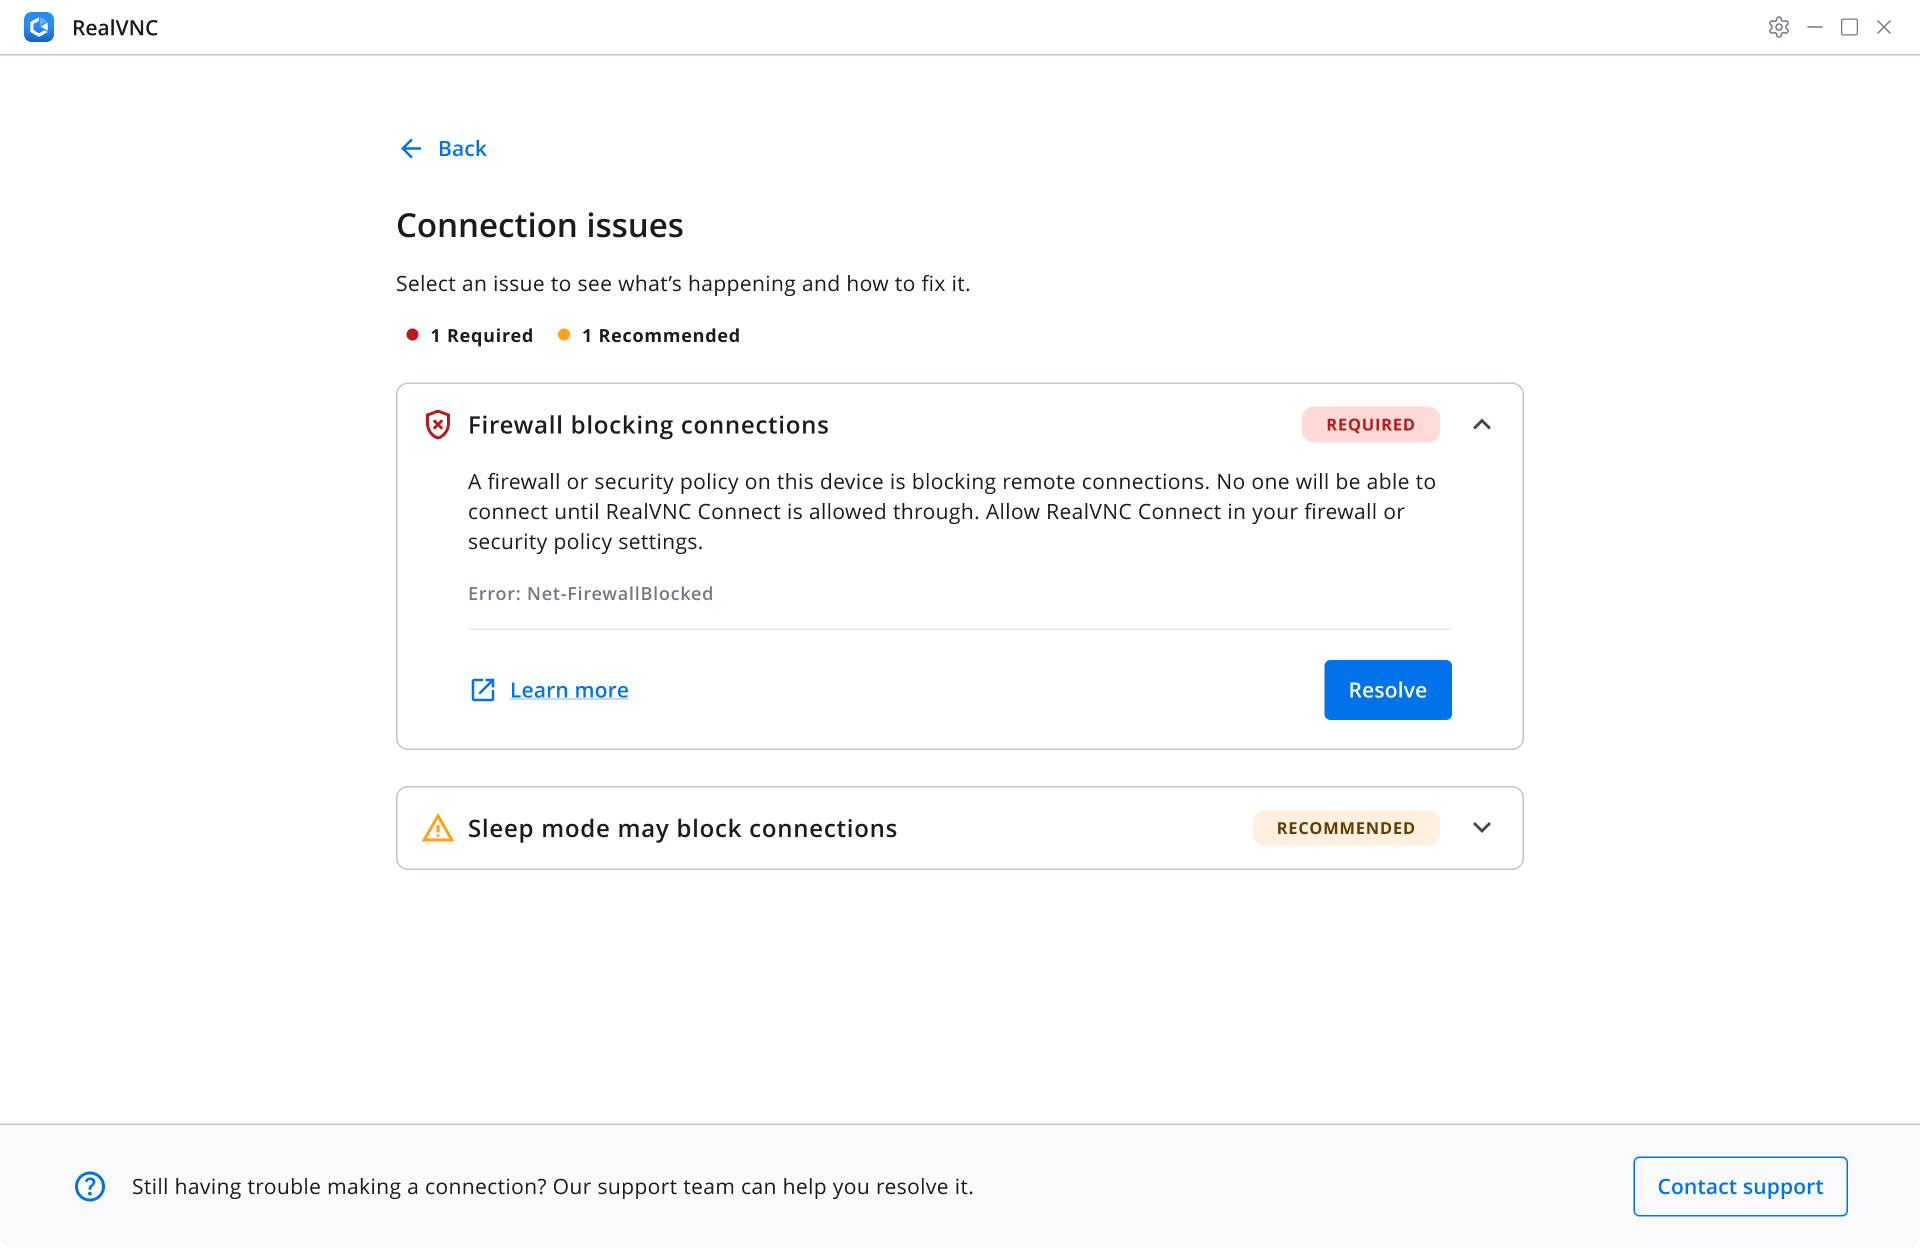
Task: Expand the Sleep mode issue card
Action: point(1482,828)
